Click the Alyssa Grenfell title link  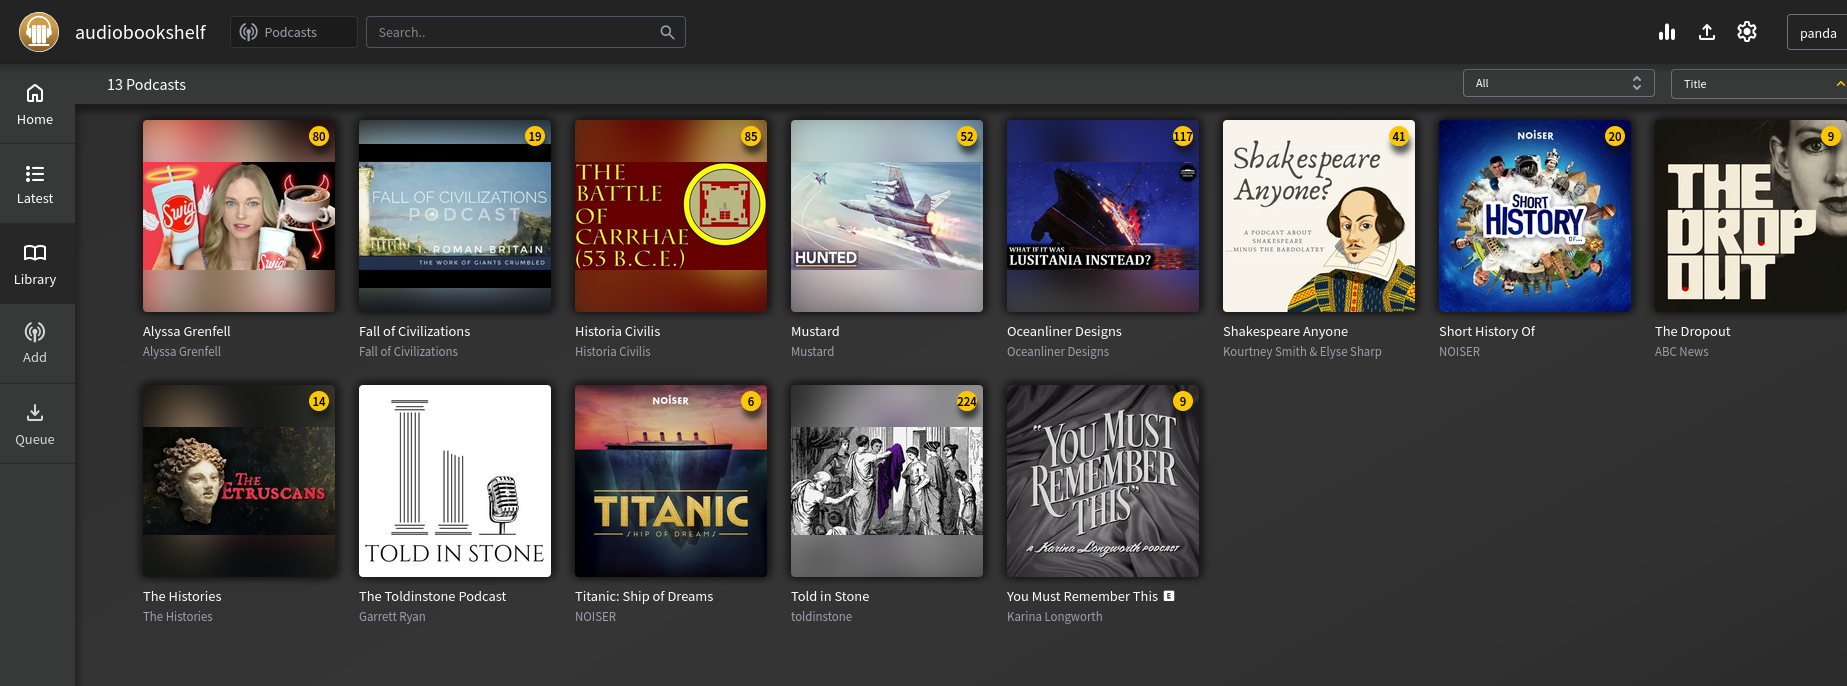click(x=187, y=331)
